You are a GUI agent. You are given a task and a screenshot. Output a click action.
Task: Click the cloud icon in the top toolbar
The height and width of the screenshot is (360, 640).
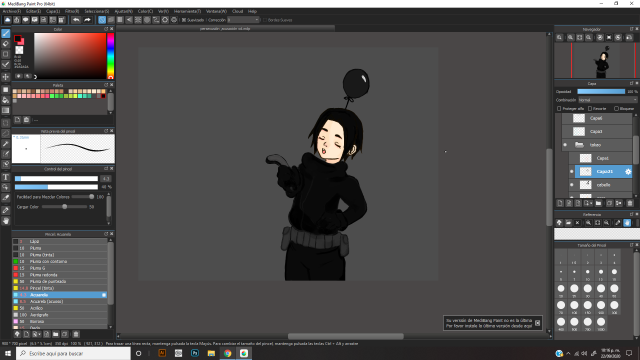pos(8,20)
